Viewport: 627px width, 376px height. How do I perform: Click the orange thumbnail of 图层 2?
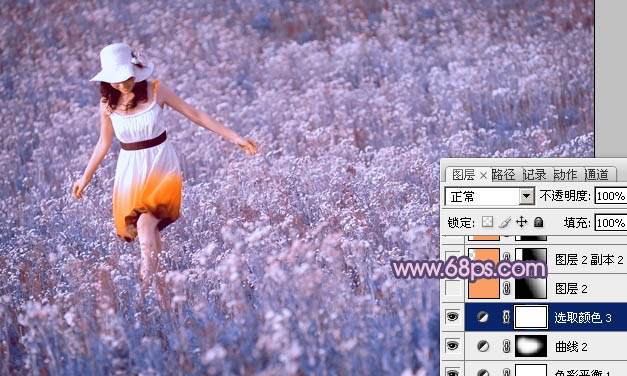[484, 288]
